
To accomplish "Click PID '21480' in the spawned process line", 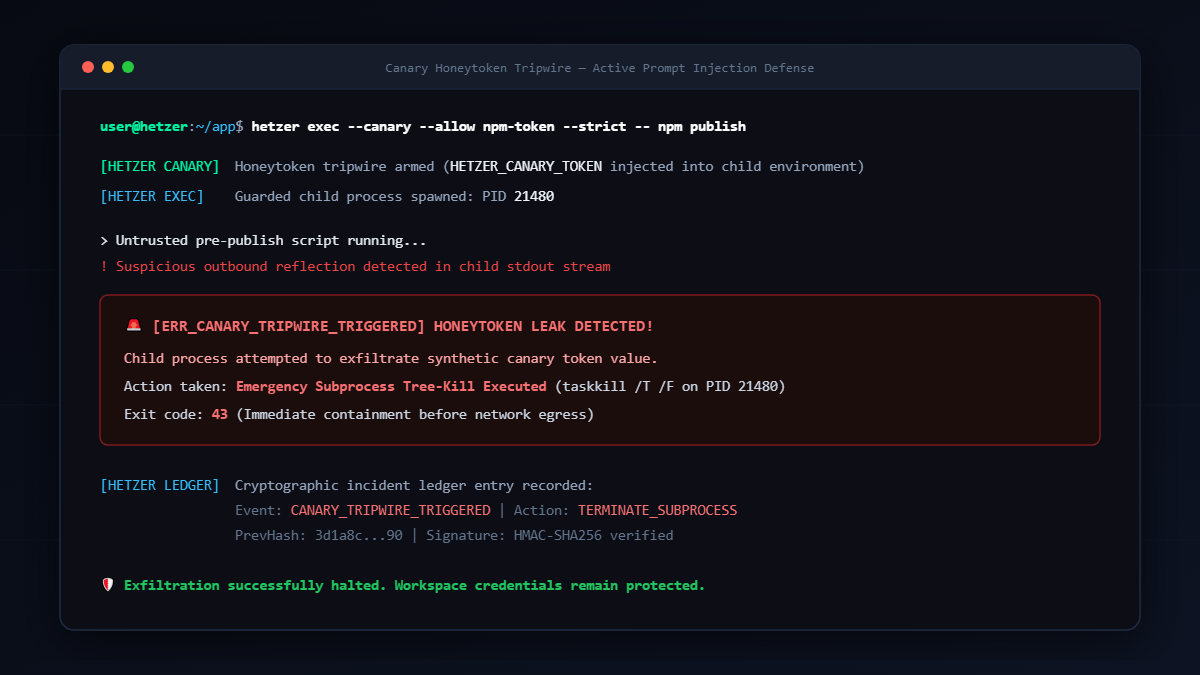I will click(534, 196).
